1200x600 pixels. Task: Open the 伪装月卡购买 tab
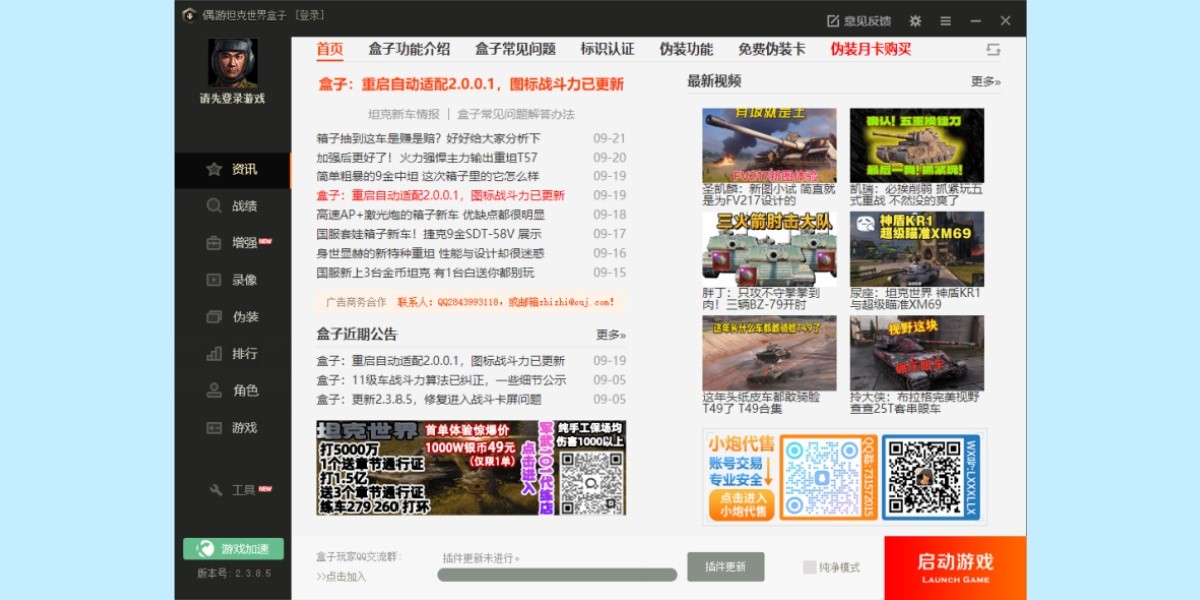point(871,49)
